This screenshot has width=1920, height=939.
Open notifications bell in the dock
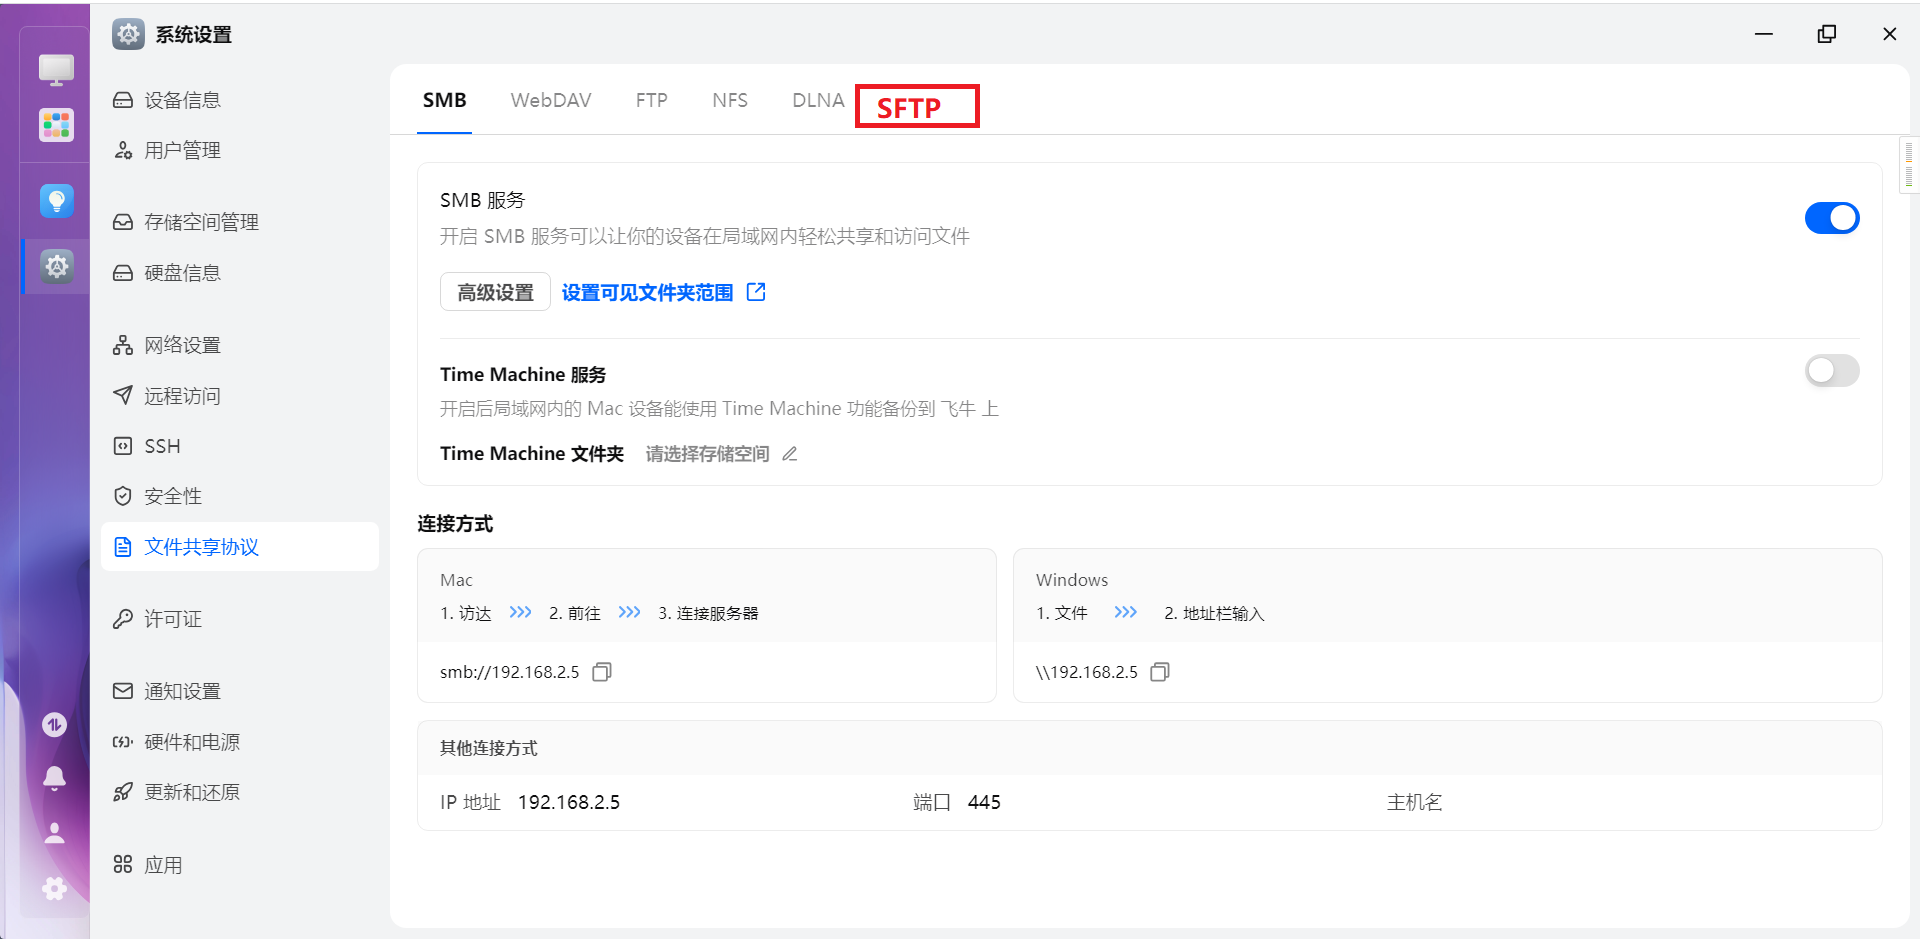point(55,778)
